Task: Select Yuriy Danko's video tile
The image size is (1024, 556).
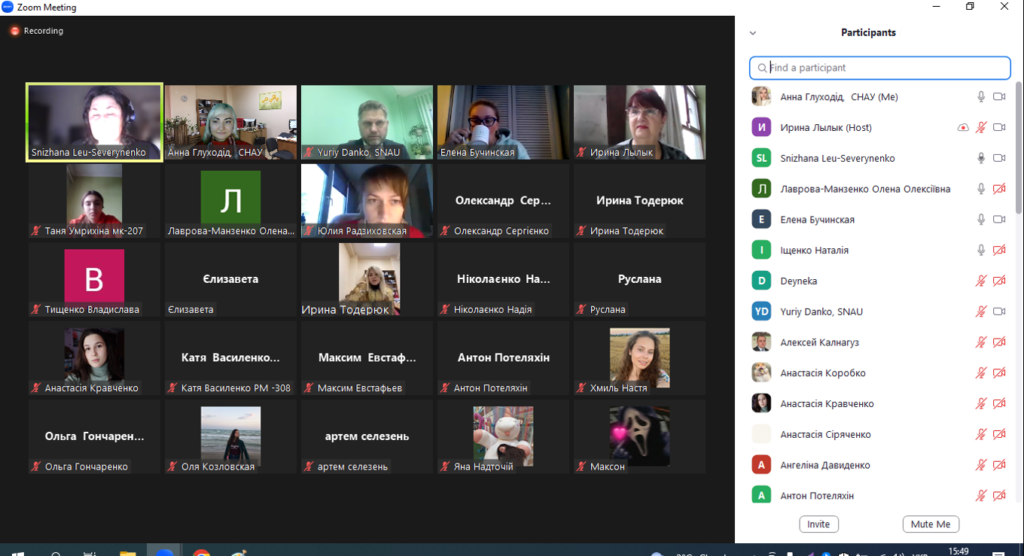Action: [367, 122]
